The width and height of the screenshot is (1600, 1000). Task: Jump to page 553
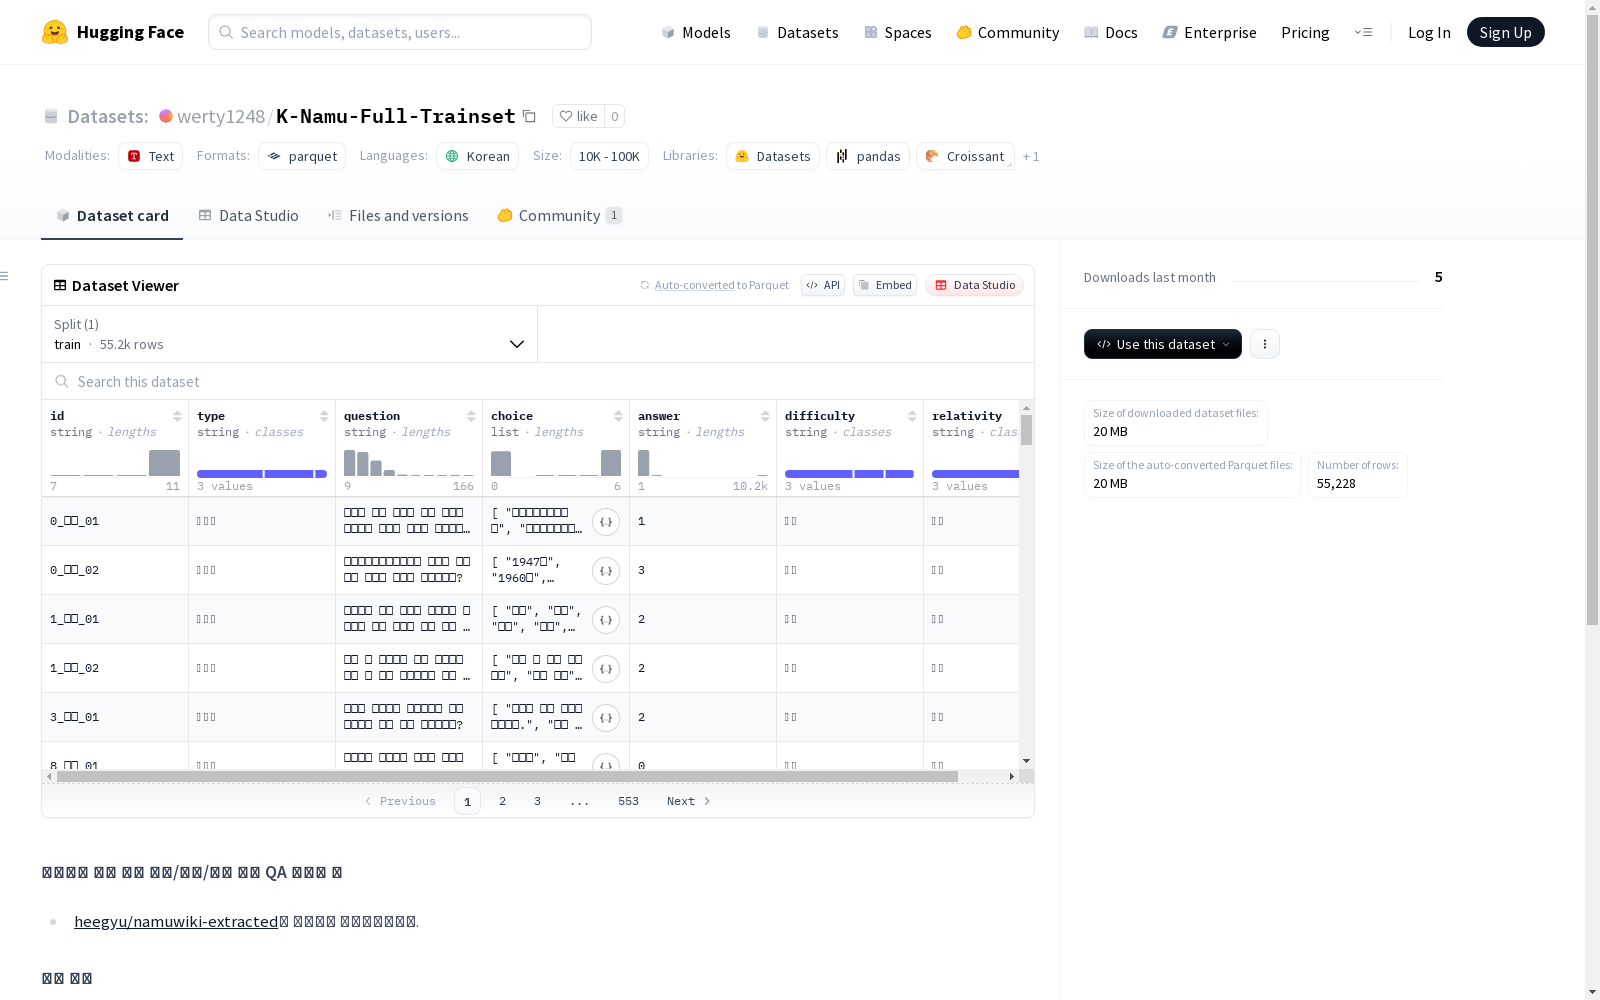[x=628, y=801]
